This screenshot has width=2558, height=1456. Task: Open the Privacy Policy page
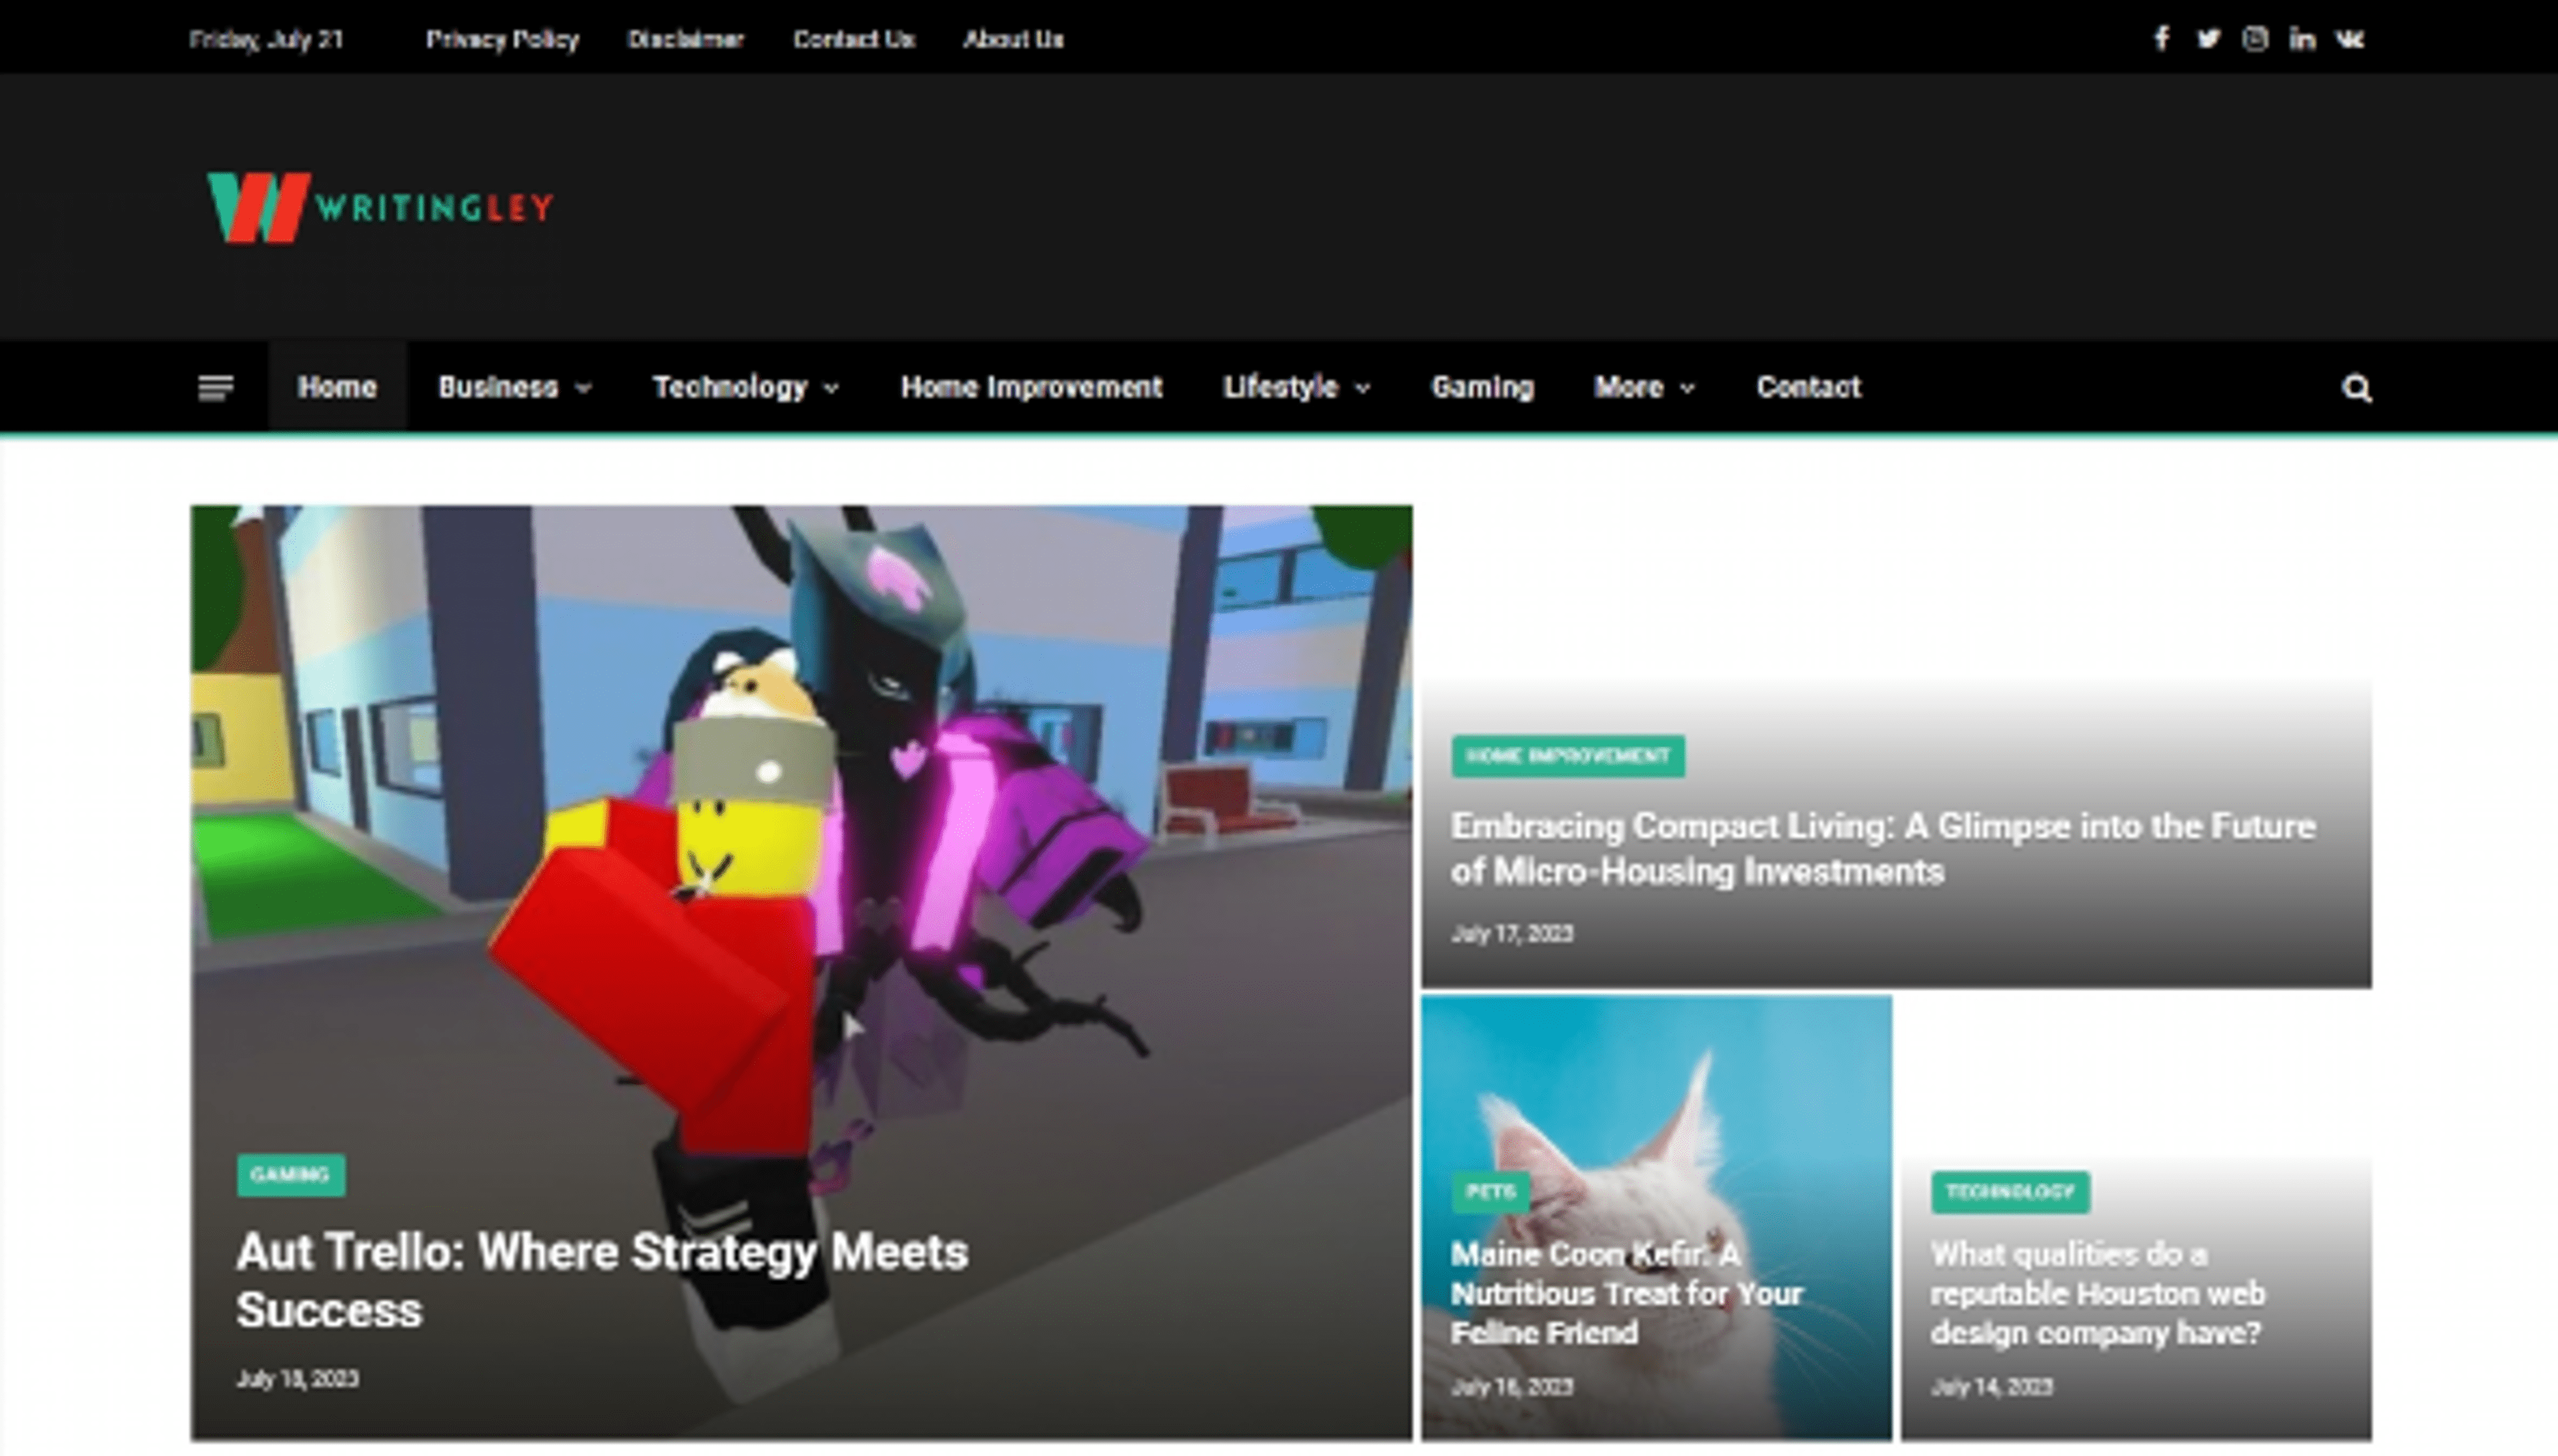pyautogui.click(x=503, y=39)
